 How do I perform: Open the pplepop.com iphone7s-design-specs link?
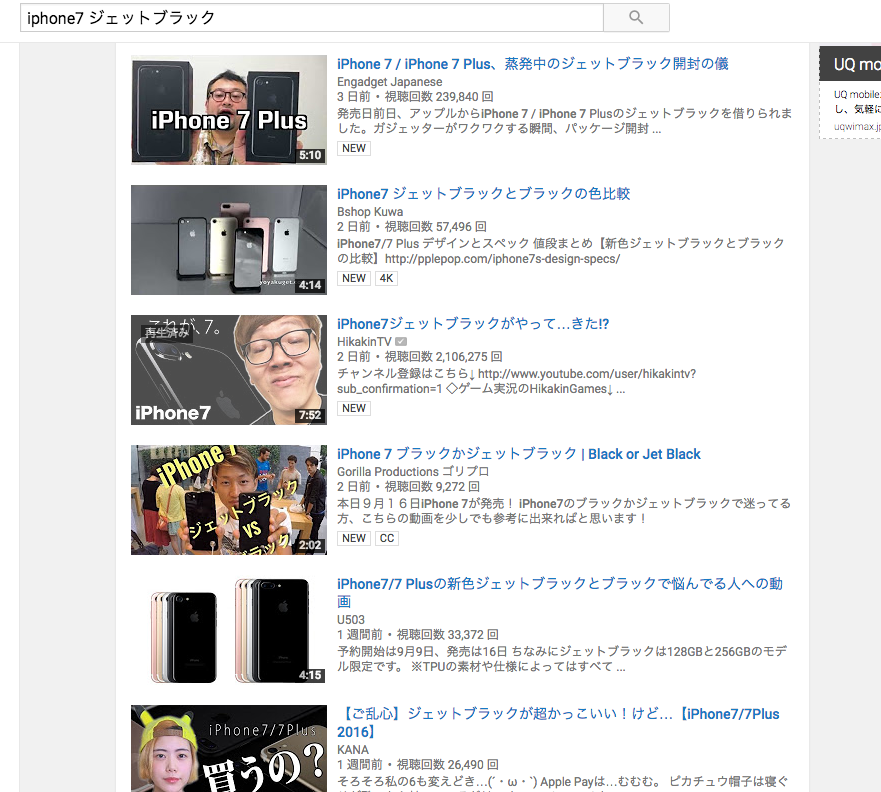(x=502, y=259)
